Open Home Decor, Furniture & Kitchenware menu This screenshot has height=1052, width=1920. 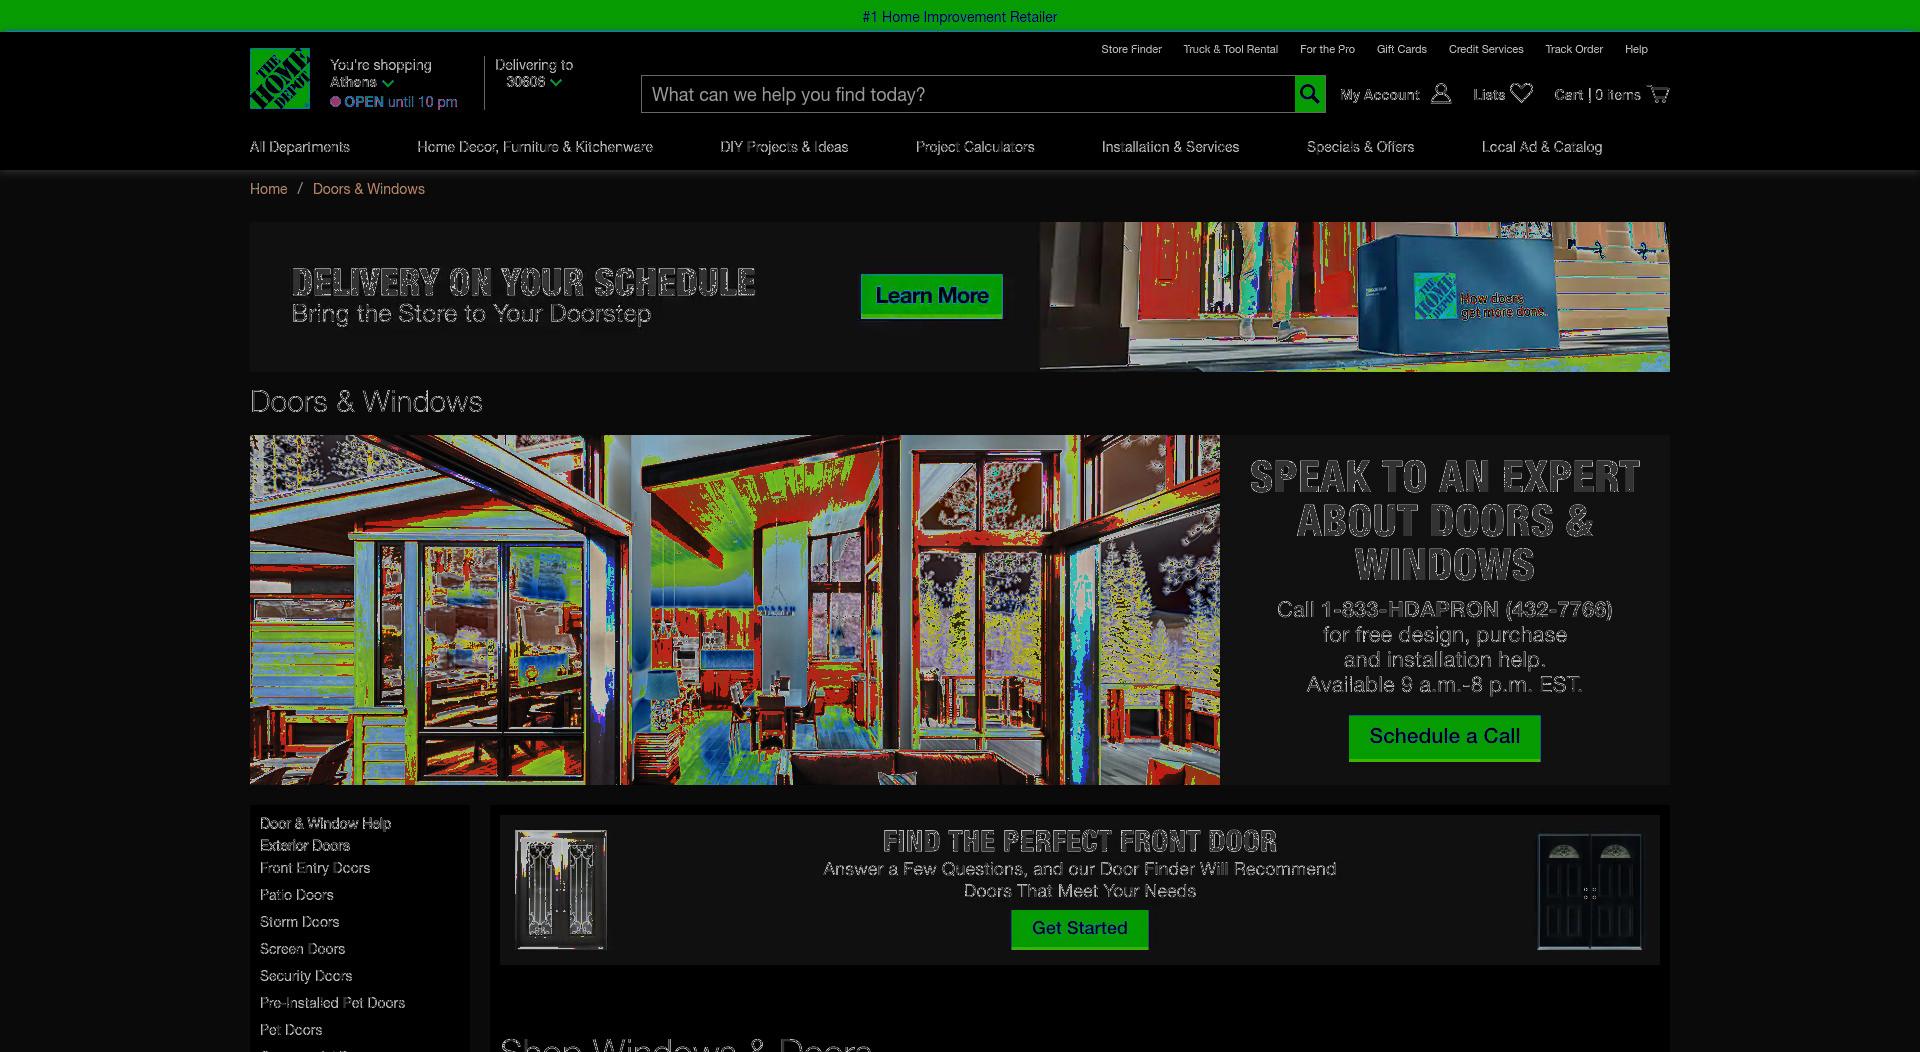534,147
